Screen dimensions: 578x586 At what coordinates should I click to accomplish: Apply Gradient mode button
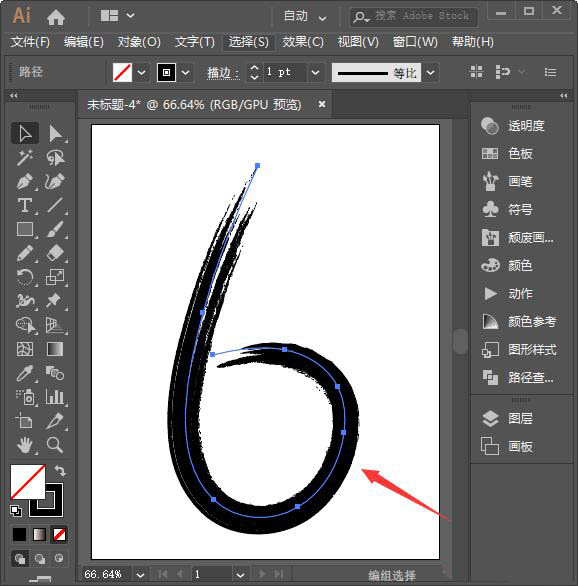pos(39,534)
